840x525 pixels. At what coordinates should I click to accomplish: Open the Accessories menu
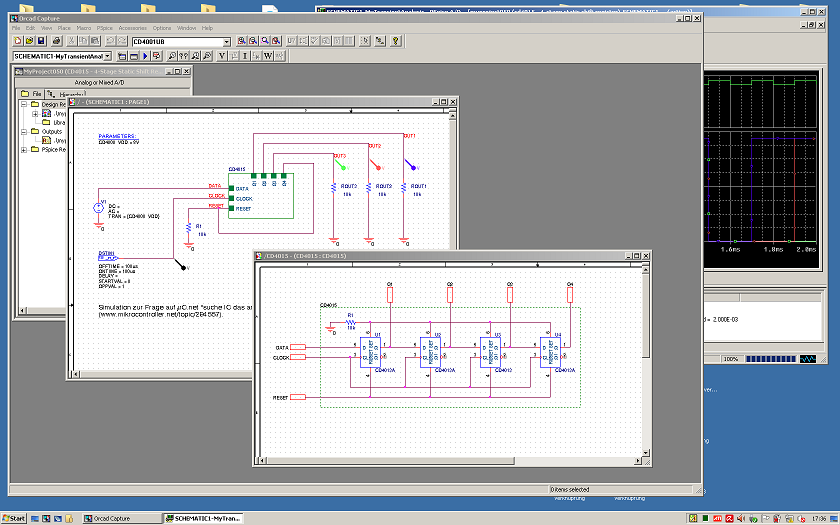point(132,28)
